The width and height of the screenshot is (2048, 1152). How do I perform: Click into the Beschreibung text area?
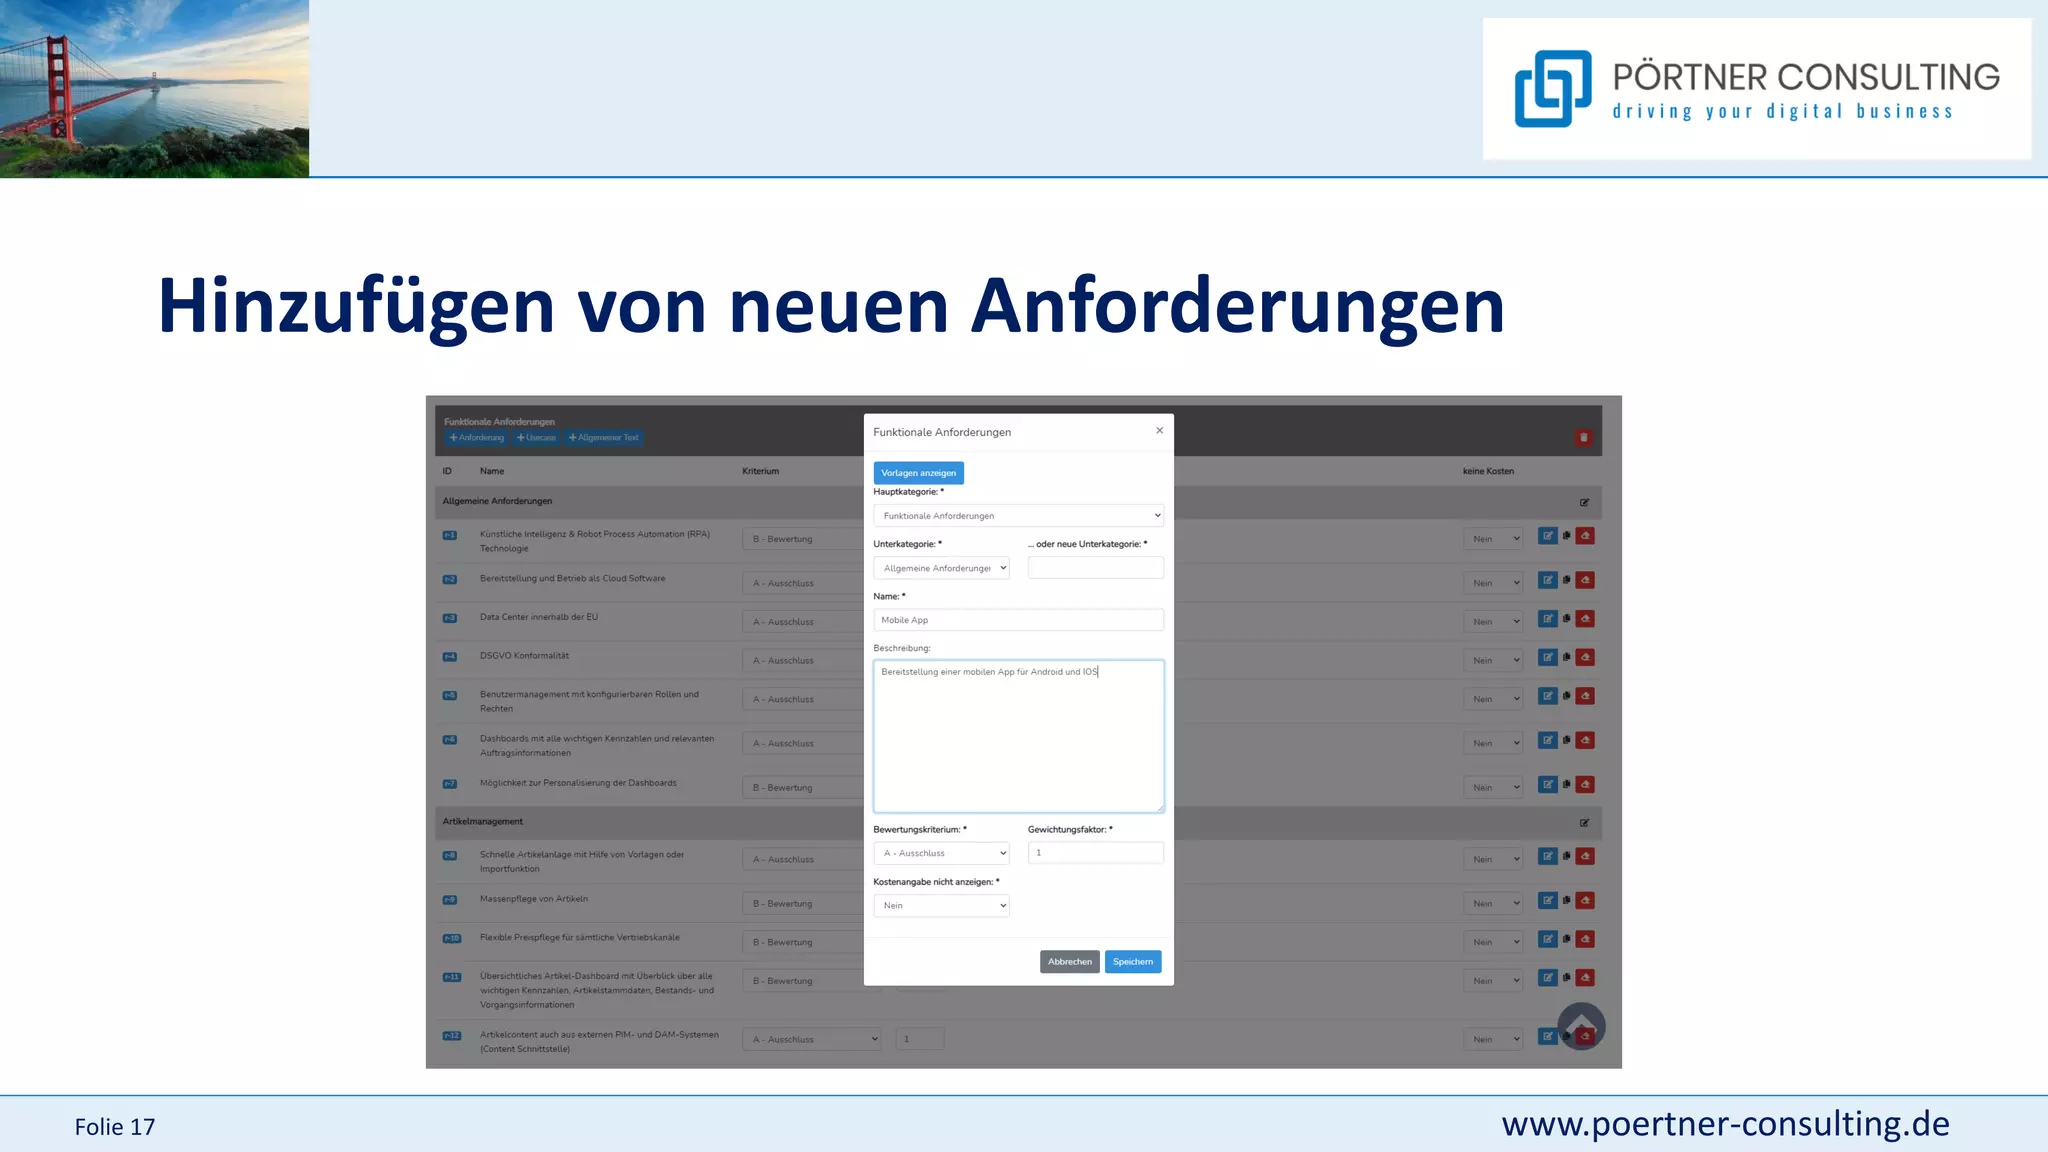pos(1018,736)
